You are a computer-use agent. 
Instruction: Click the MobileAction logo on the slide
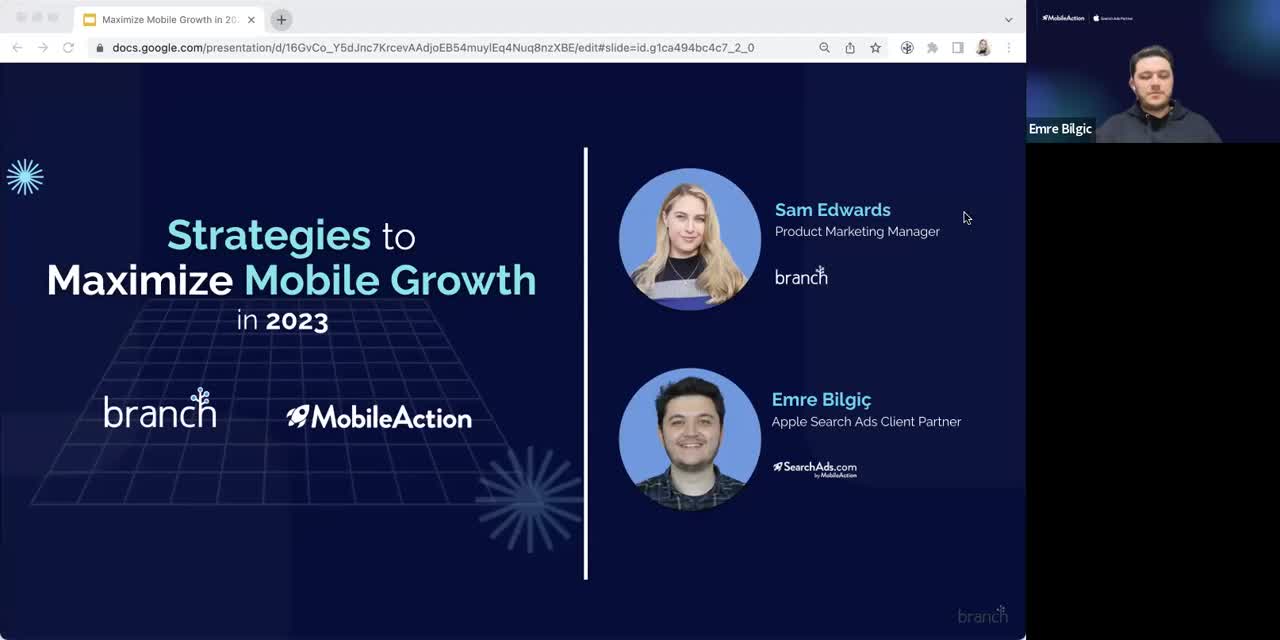point(379,417)
